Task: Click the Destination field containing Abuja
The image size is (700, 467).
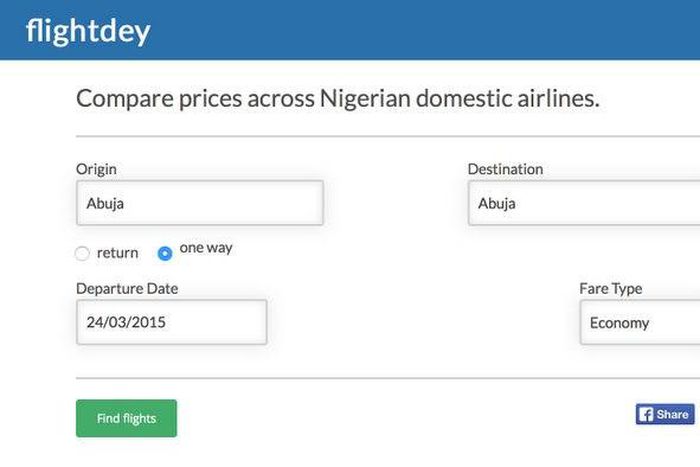Action: [583, 203]
